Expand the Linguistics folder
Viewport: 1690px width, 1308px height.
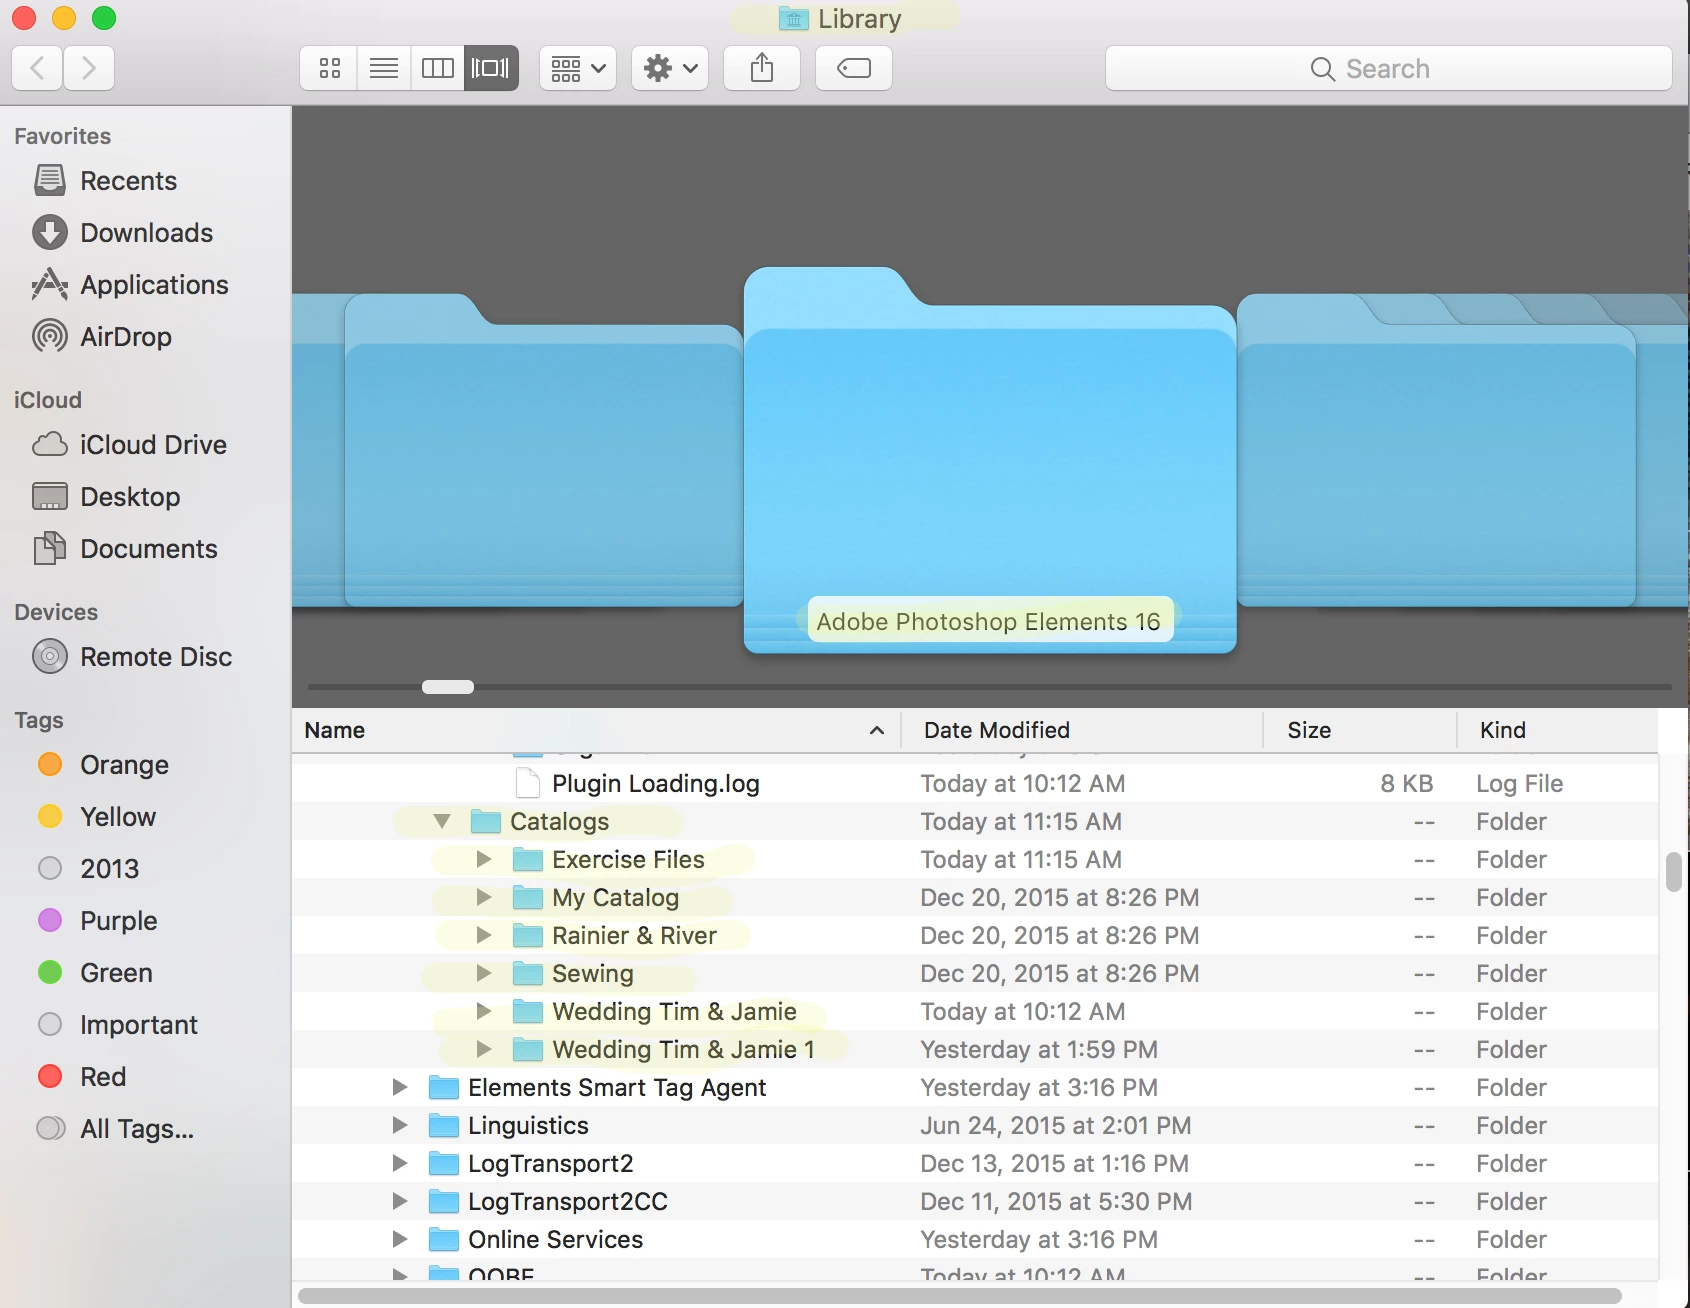click(x=400, y=1125)
